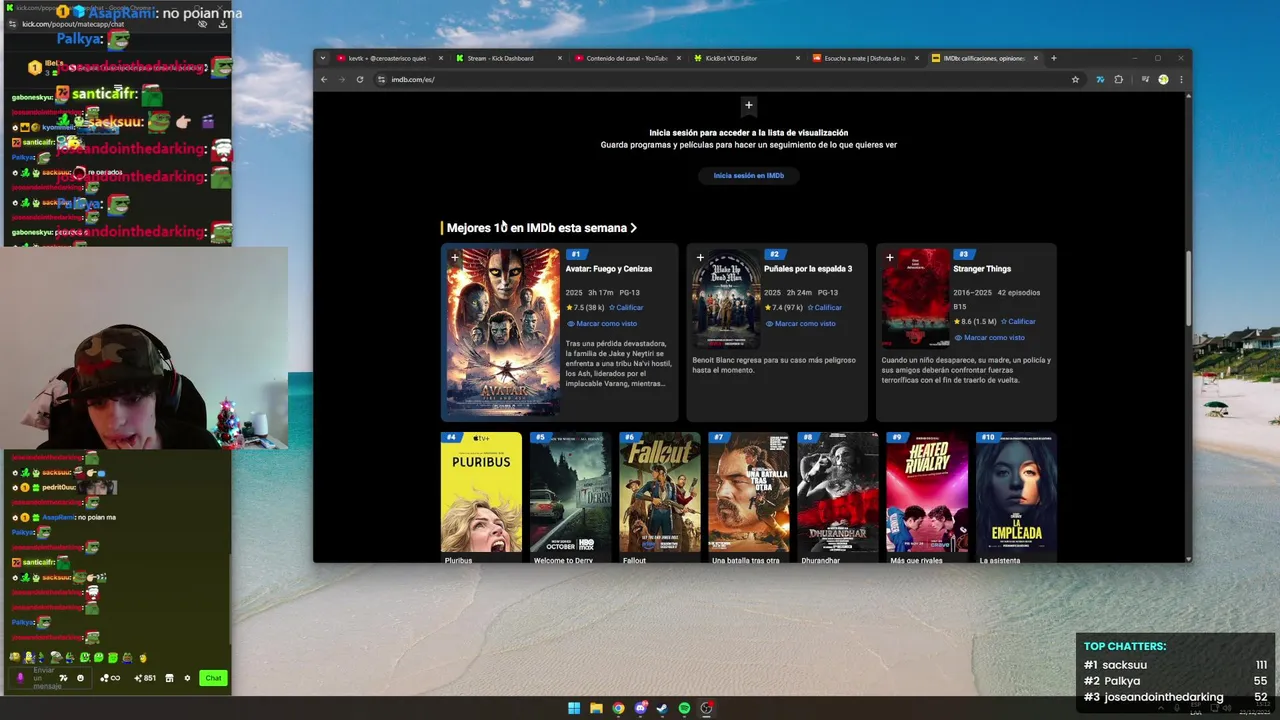
Task: Click the channel points infinity icon
Action: [110, 678]
